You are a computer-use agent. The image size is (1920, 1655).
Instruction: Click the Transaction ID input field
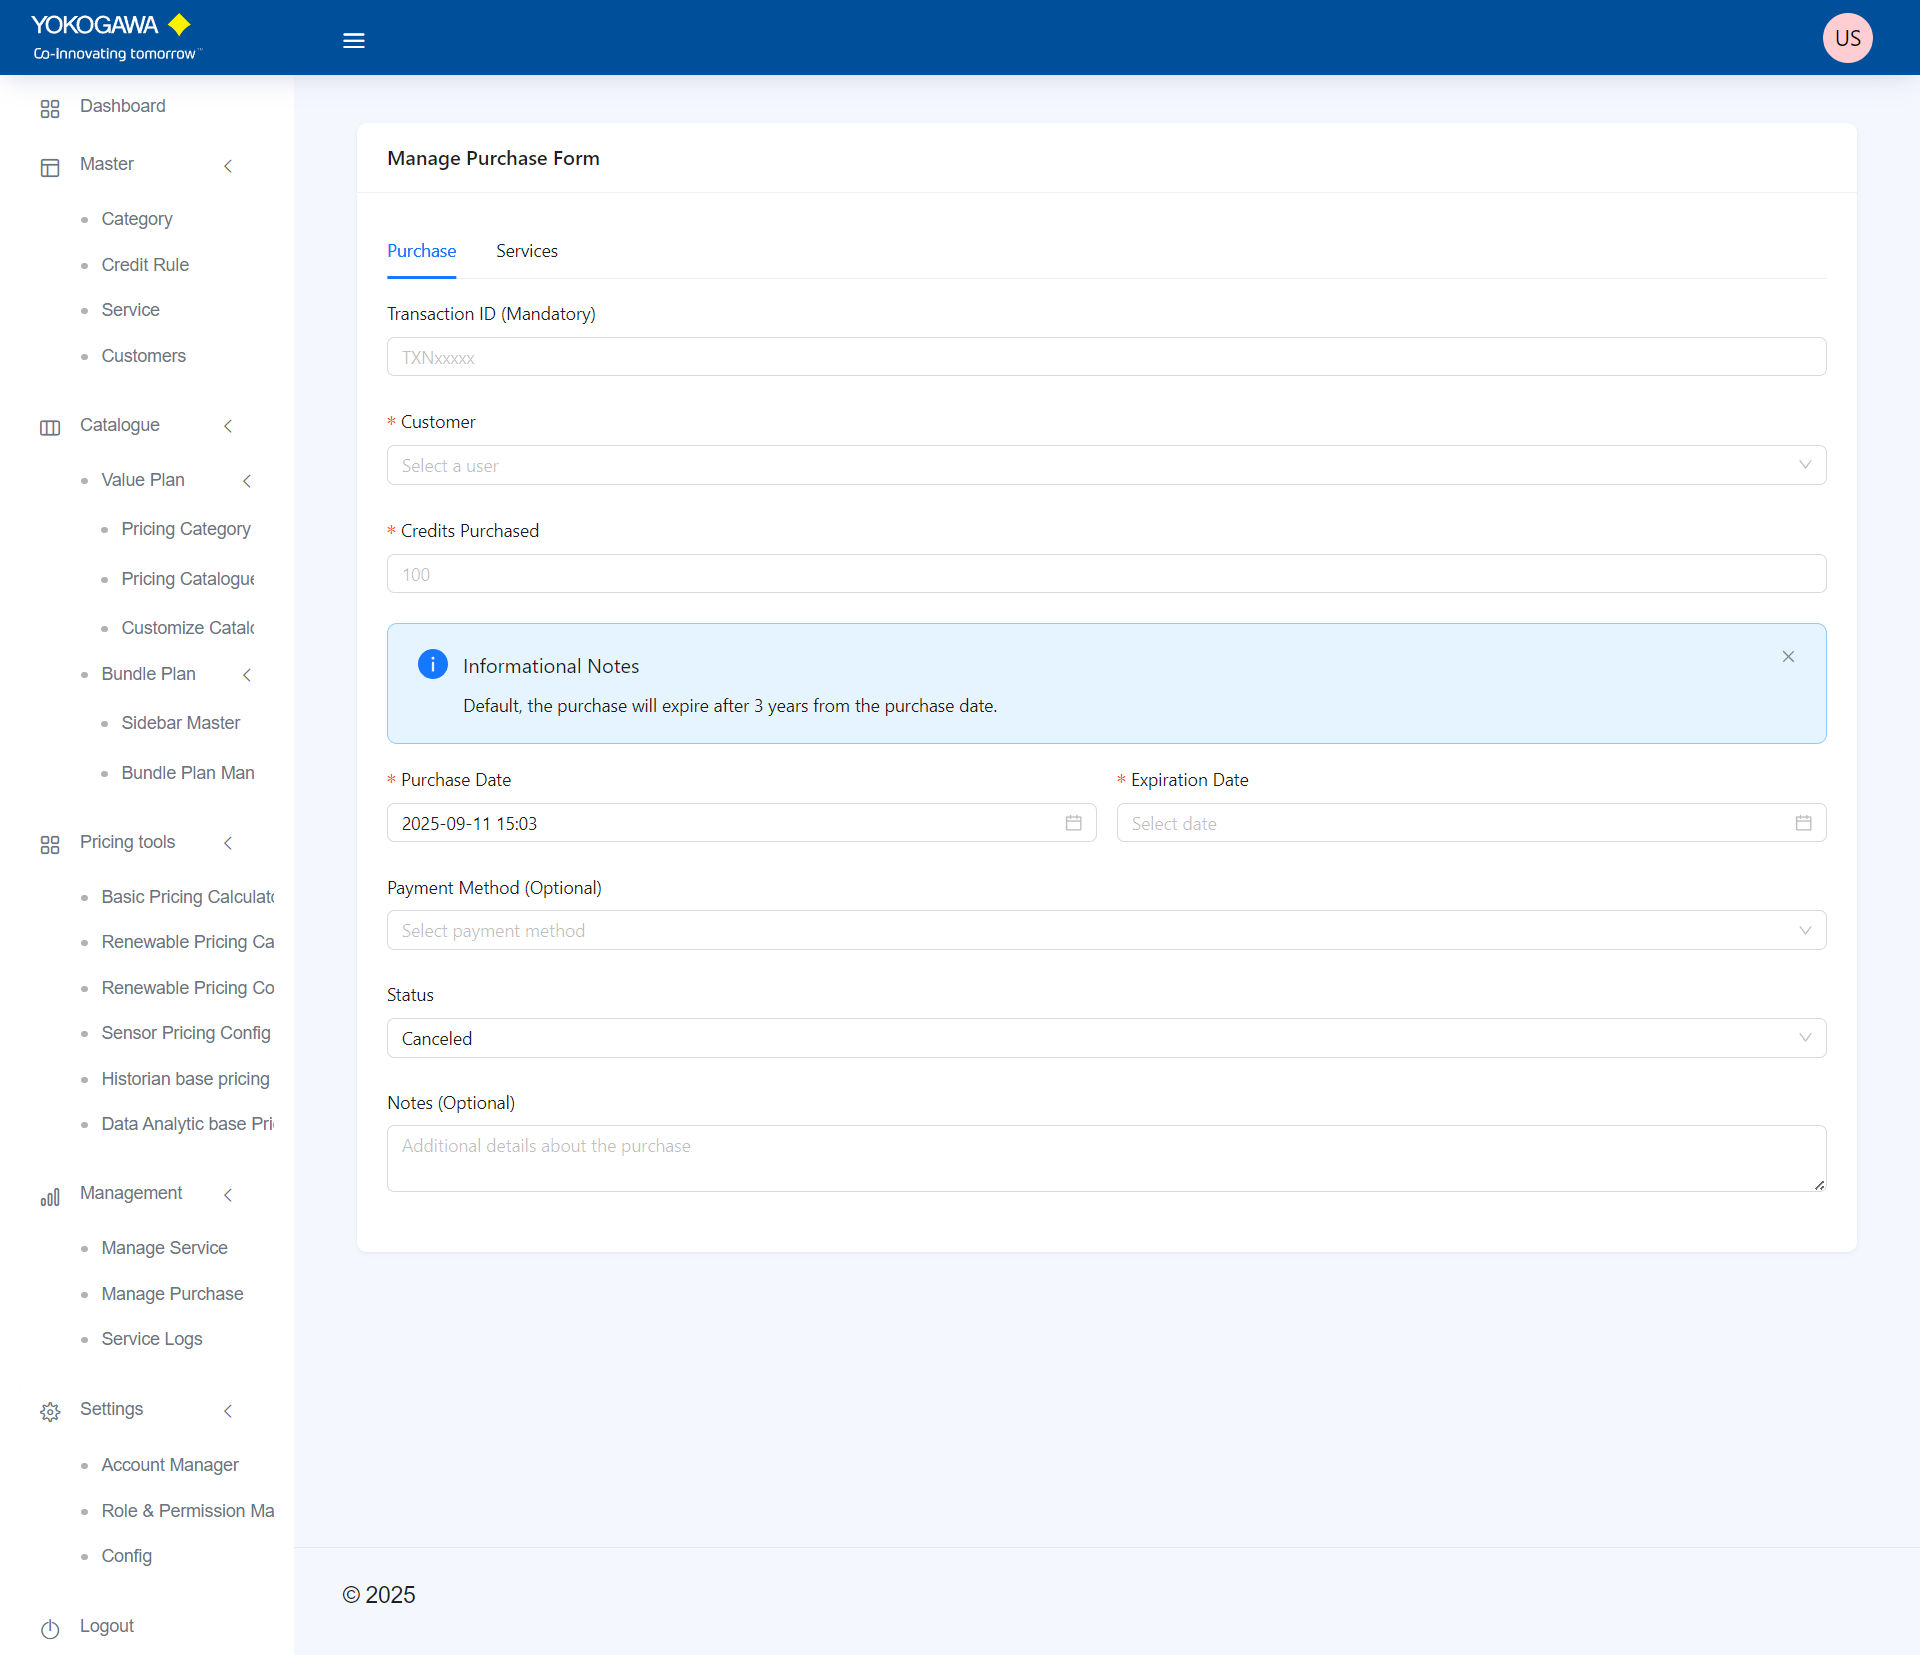1105,357
